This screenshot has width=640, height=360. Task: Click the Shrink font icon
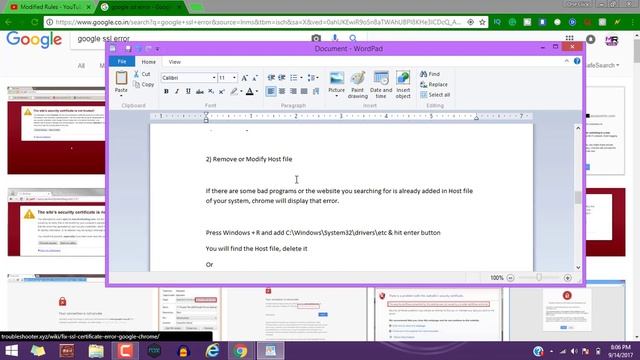(255, 78)
